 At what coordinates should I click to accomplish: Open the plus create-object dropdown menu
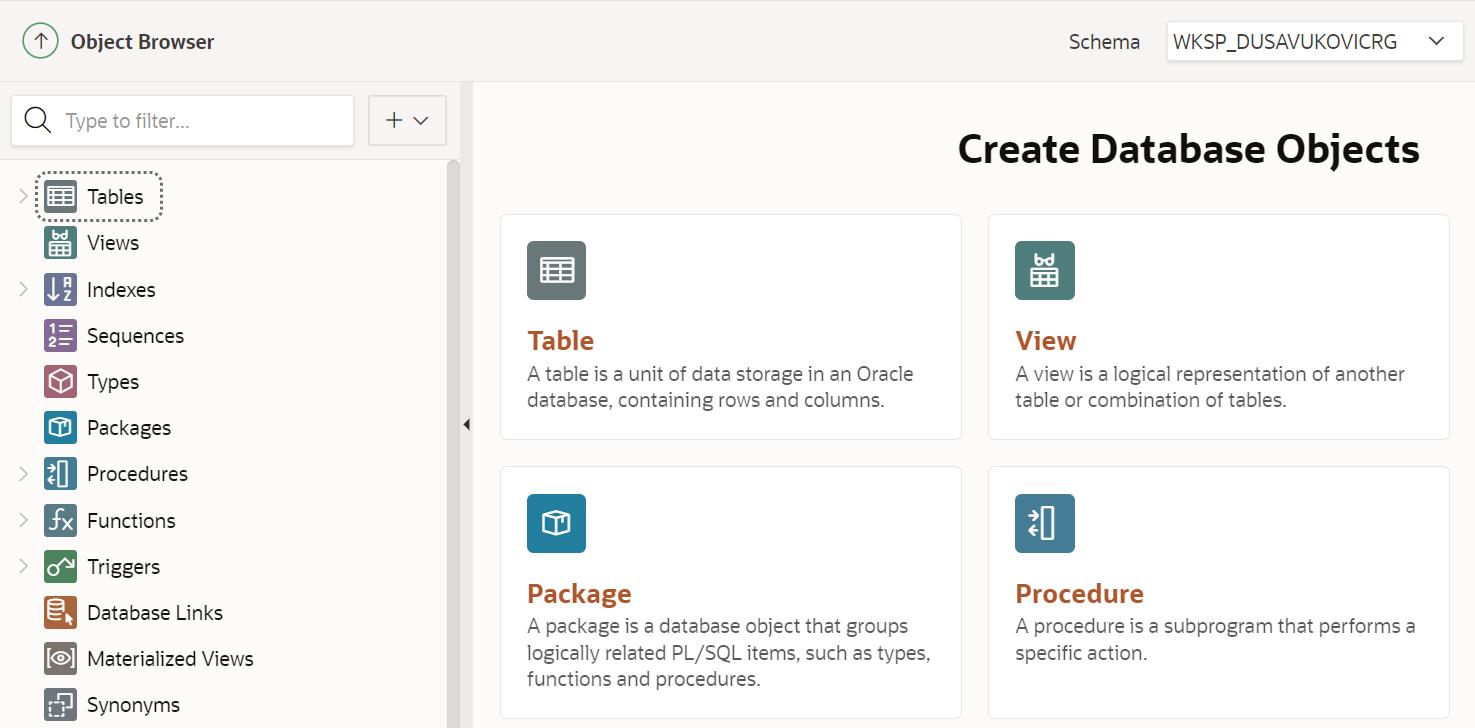tap(407, 121)
